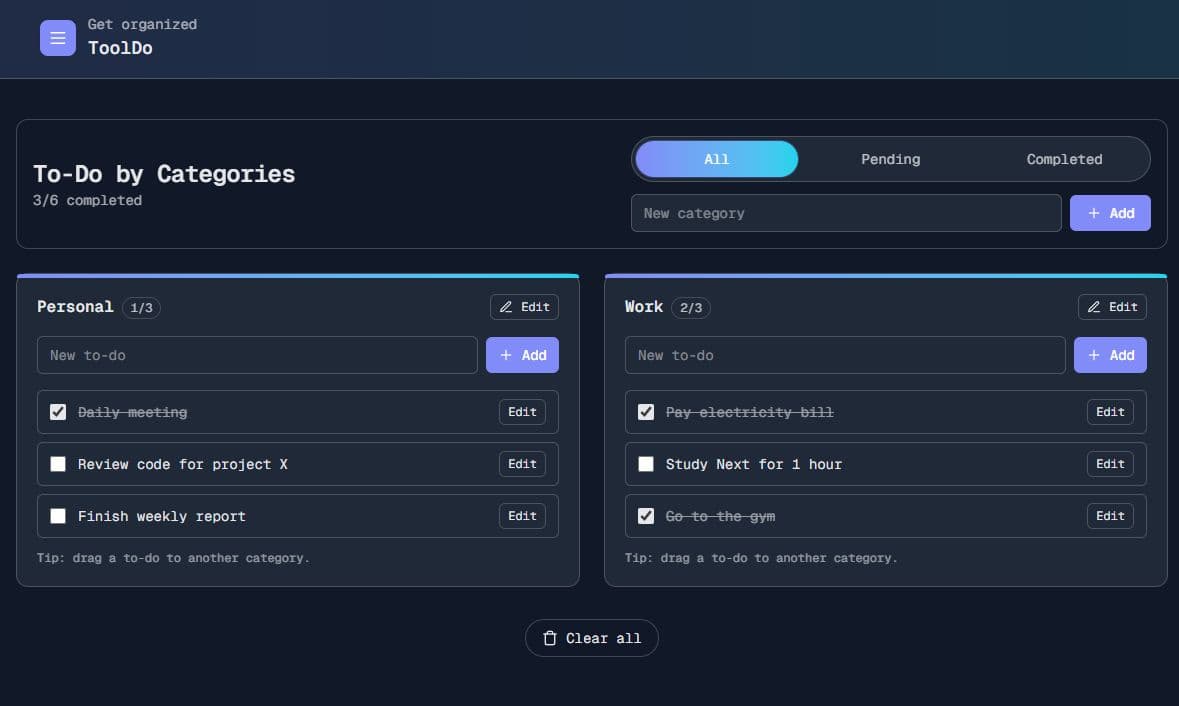Uncheck the Pay electricity bill task
Screen dimensions: 1179x706
click(x=646, y=412)
